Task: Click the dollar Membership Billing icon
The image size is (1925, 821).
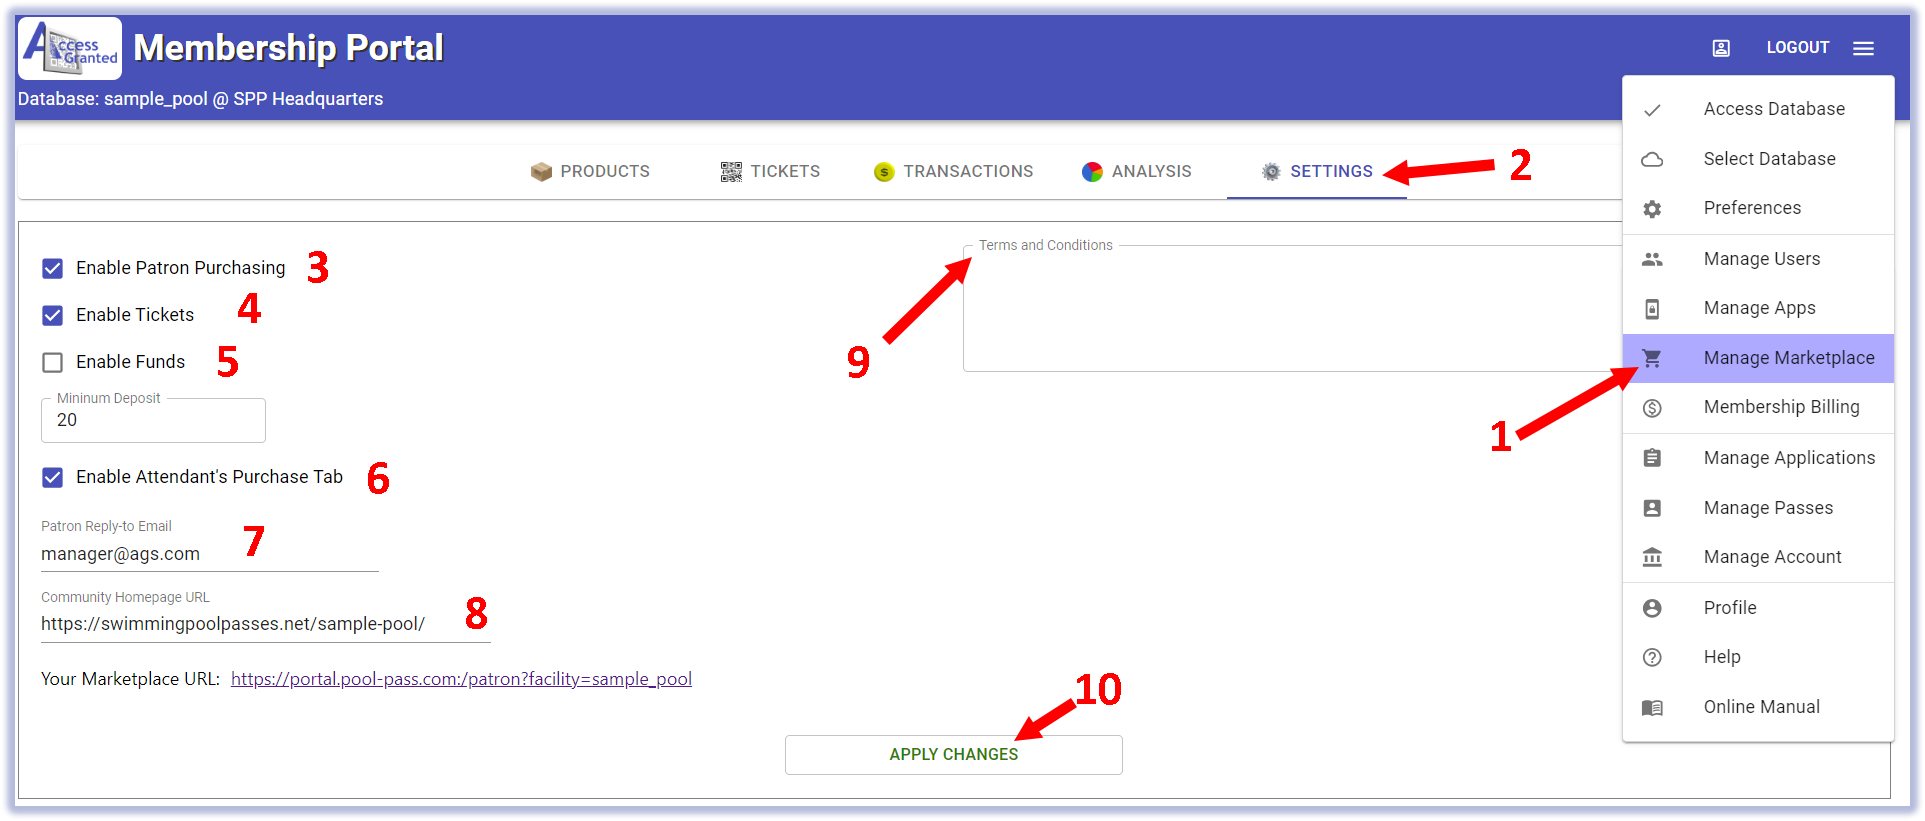Action: coord(1652,407)
